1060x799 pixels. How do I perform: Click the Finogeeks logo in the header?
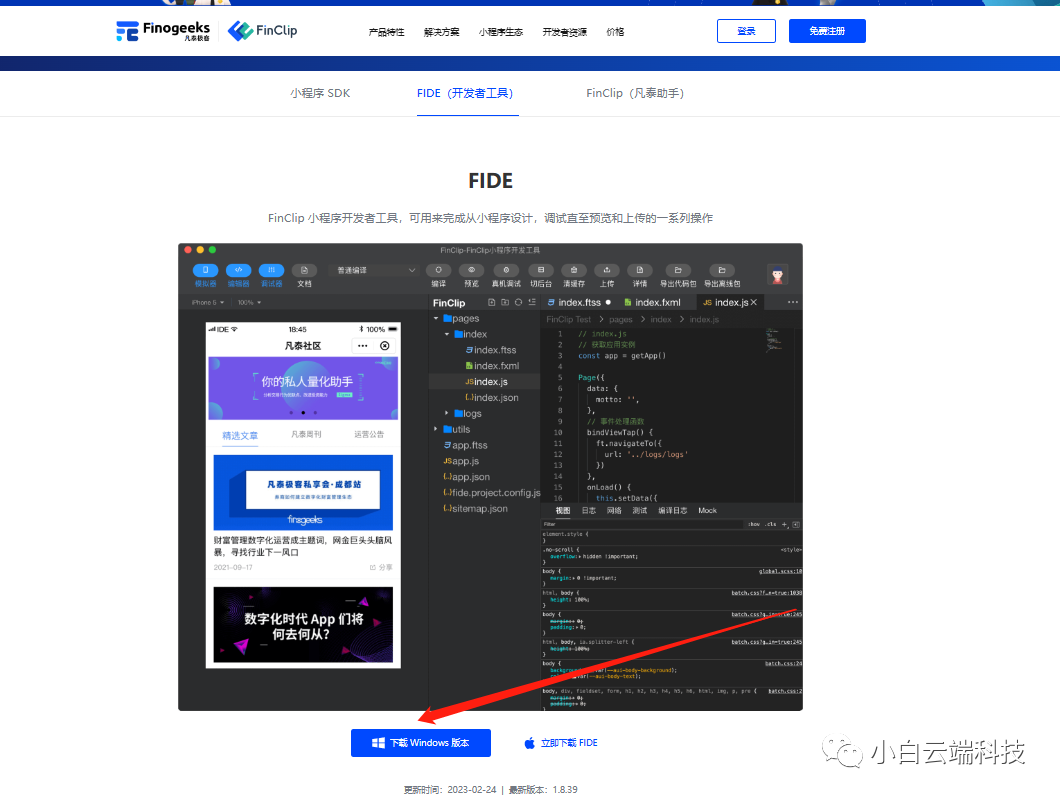163,30
